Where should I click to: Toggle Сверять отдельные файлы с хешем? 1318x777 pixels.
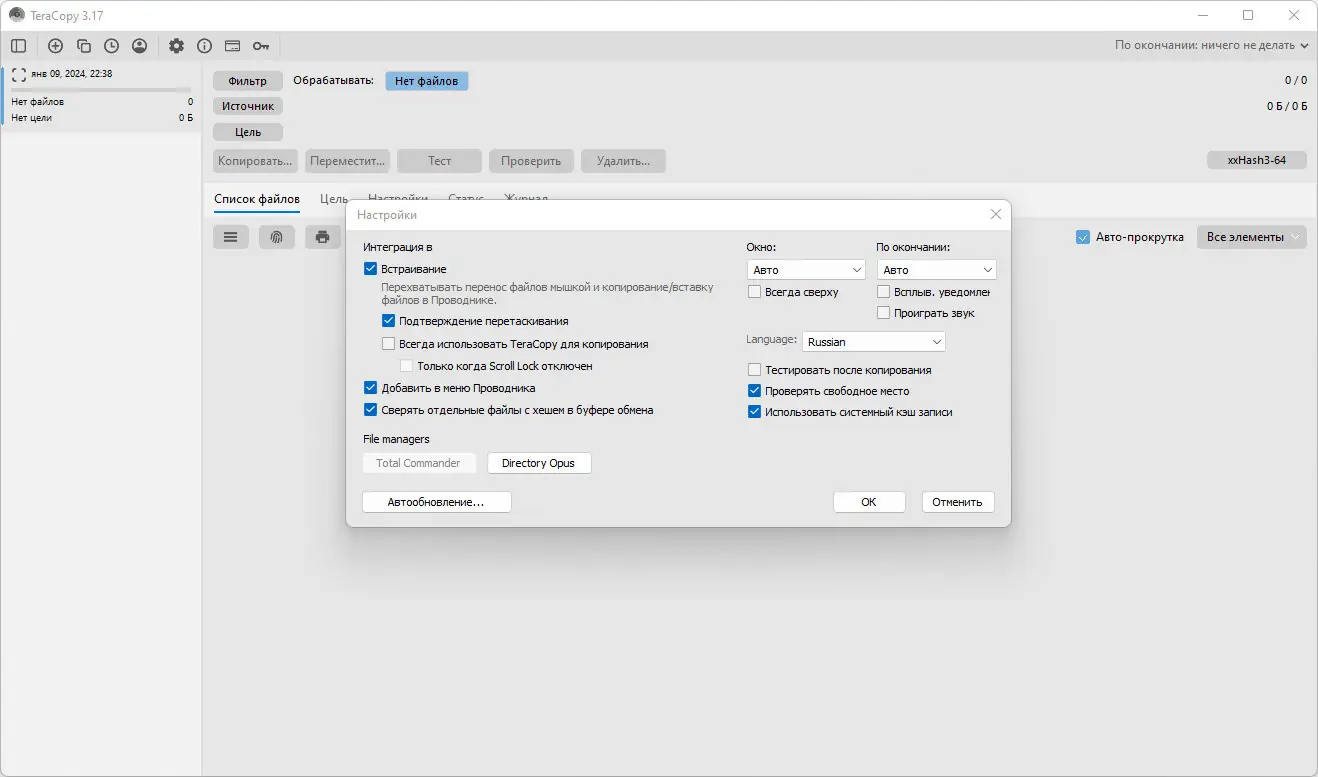point(371,410)
